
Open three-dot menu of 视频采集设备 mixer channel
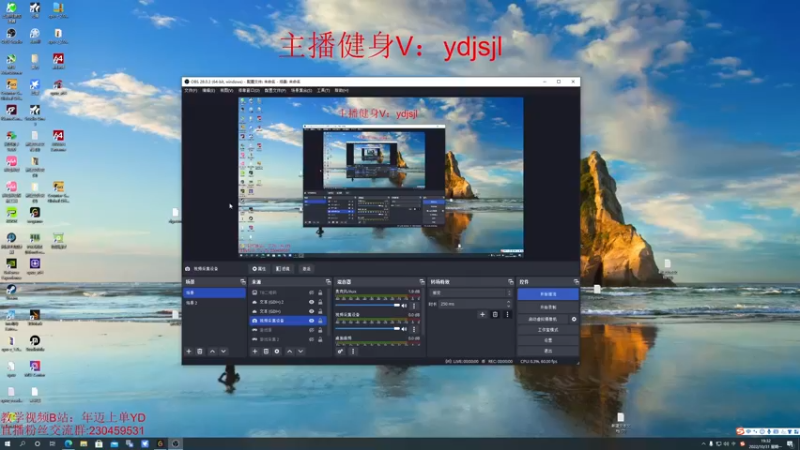tap(414, 329)
